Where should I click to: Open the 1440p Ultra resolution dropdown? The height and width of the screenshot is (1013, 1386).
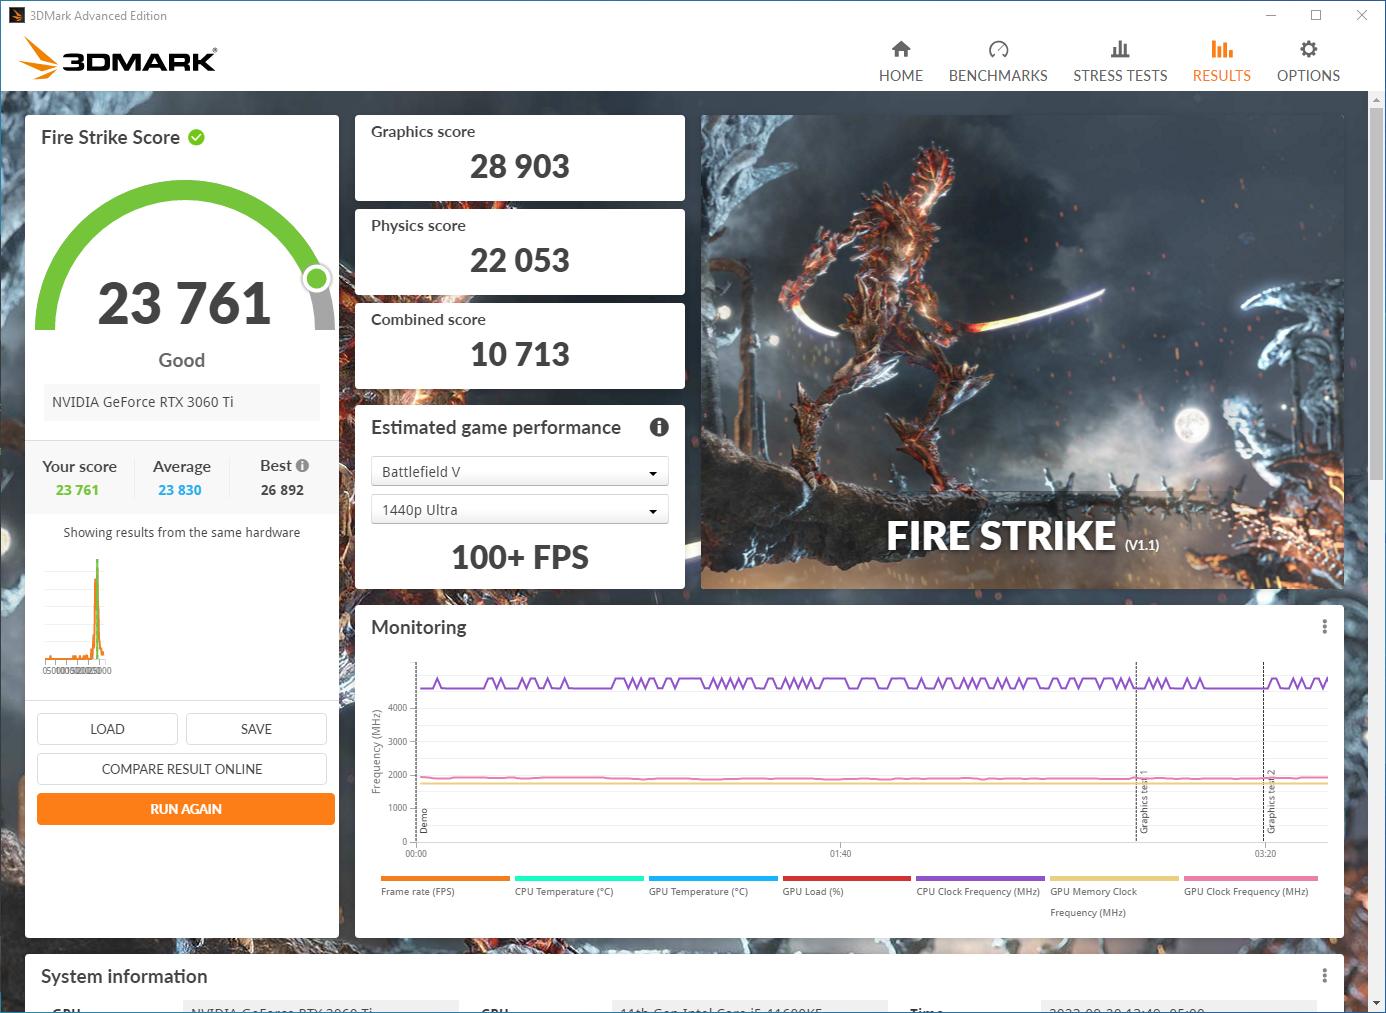click(x=520, y=510)
